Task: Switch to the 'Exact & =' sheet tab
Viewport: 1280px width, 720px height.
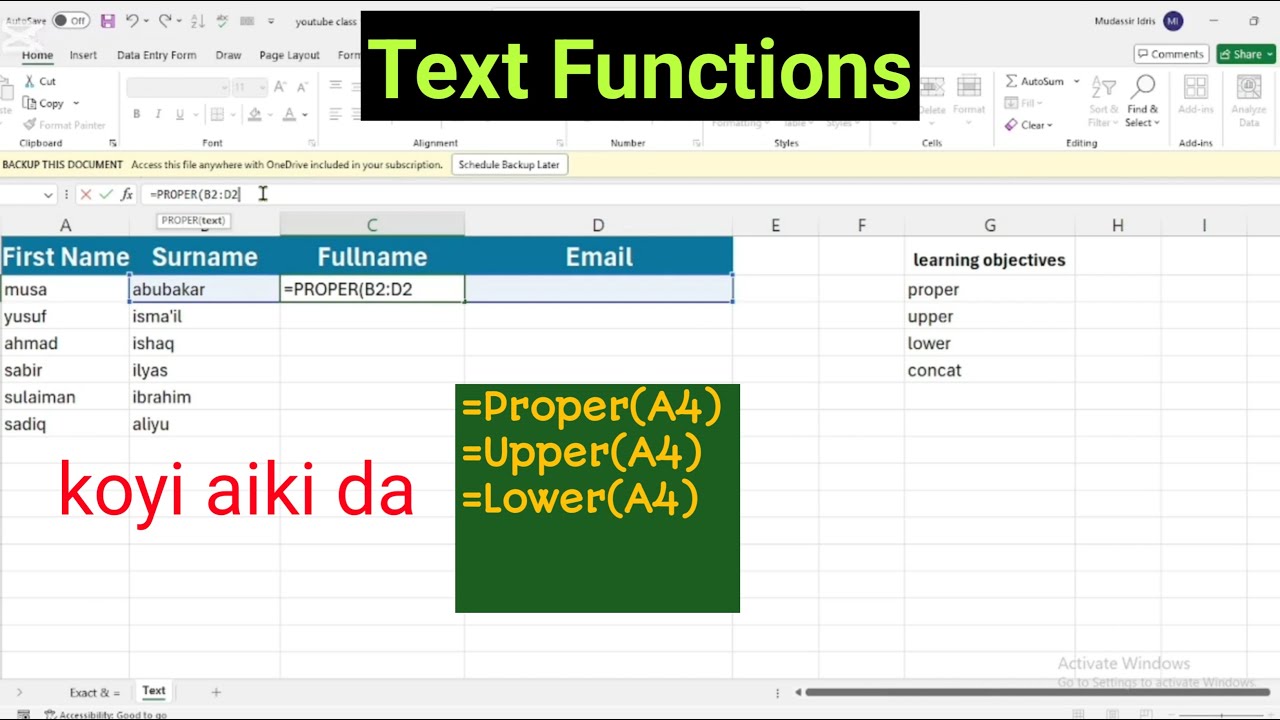Action: tap(94, 692)
